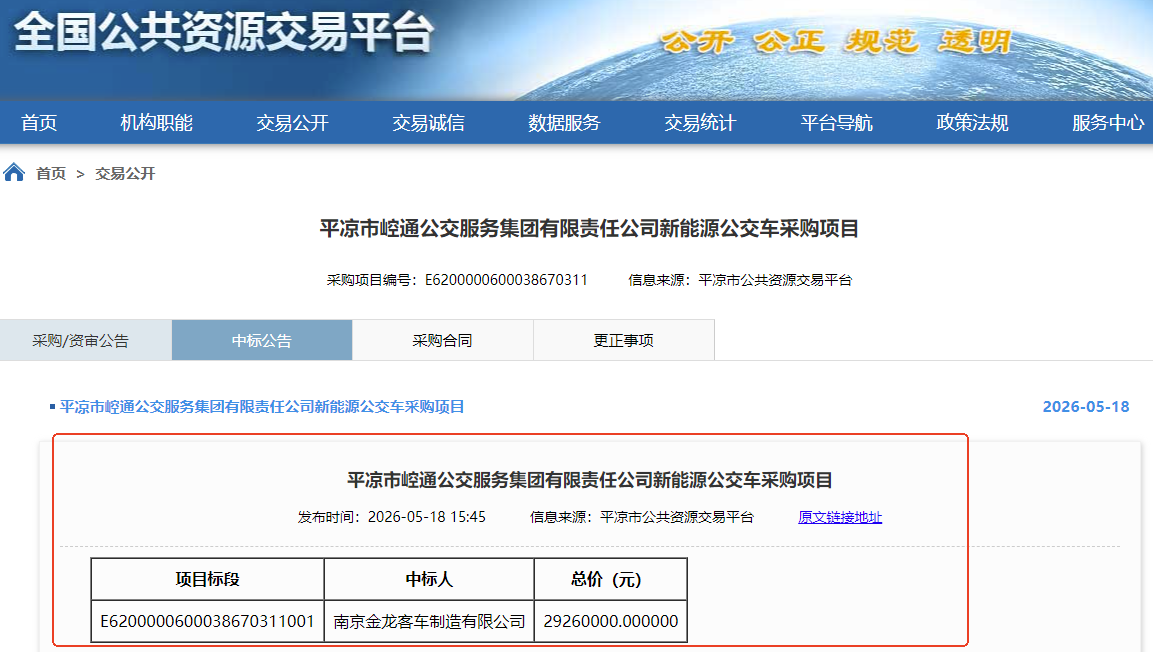The height and width of the screenshot is (652, 1153).
Task: Open 交易统计 navigation menu
Action: pos(701,123)
